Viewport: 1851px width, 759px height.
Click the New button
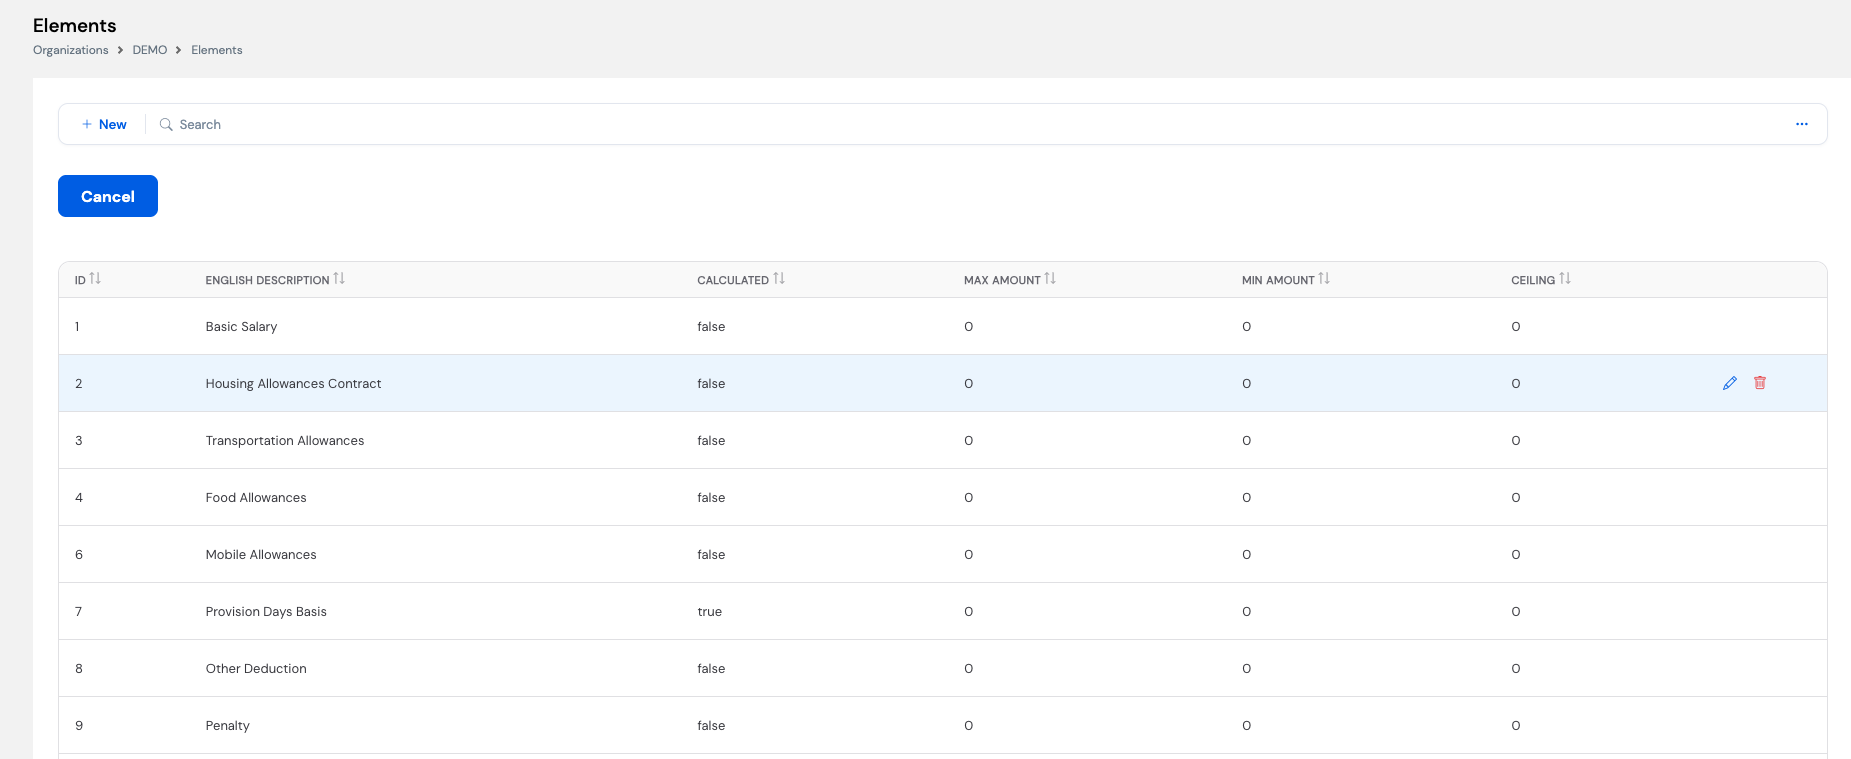(x=104, y=124)
